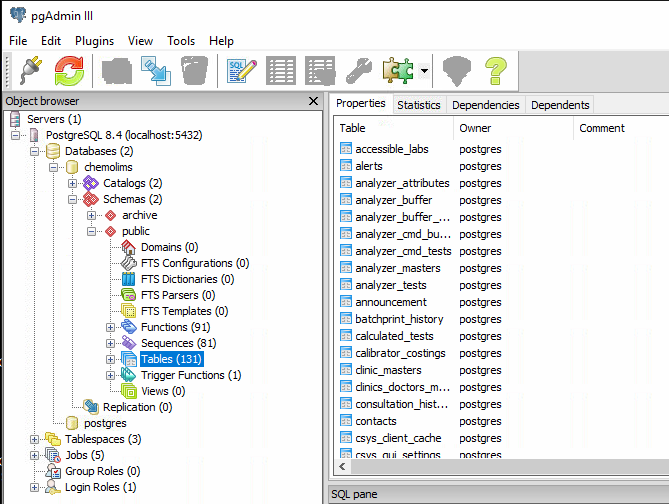The width and height of the screenshot is (669, 504).
Task: Expand the archive schema node
Action: point(91,215)
